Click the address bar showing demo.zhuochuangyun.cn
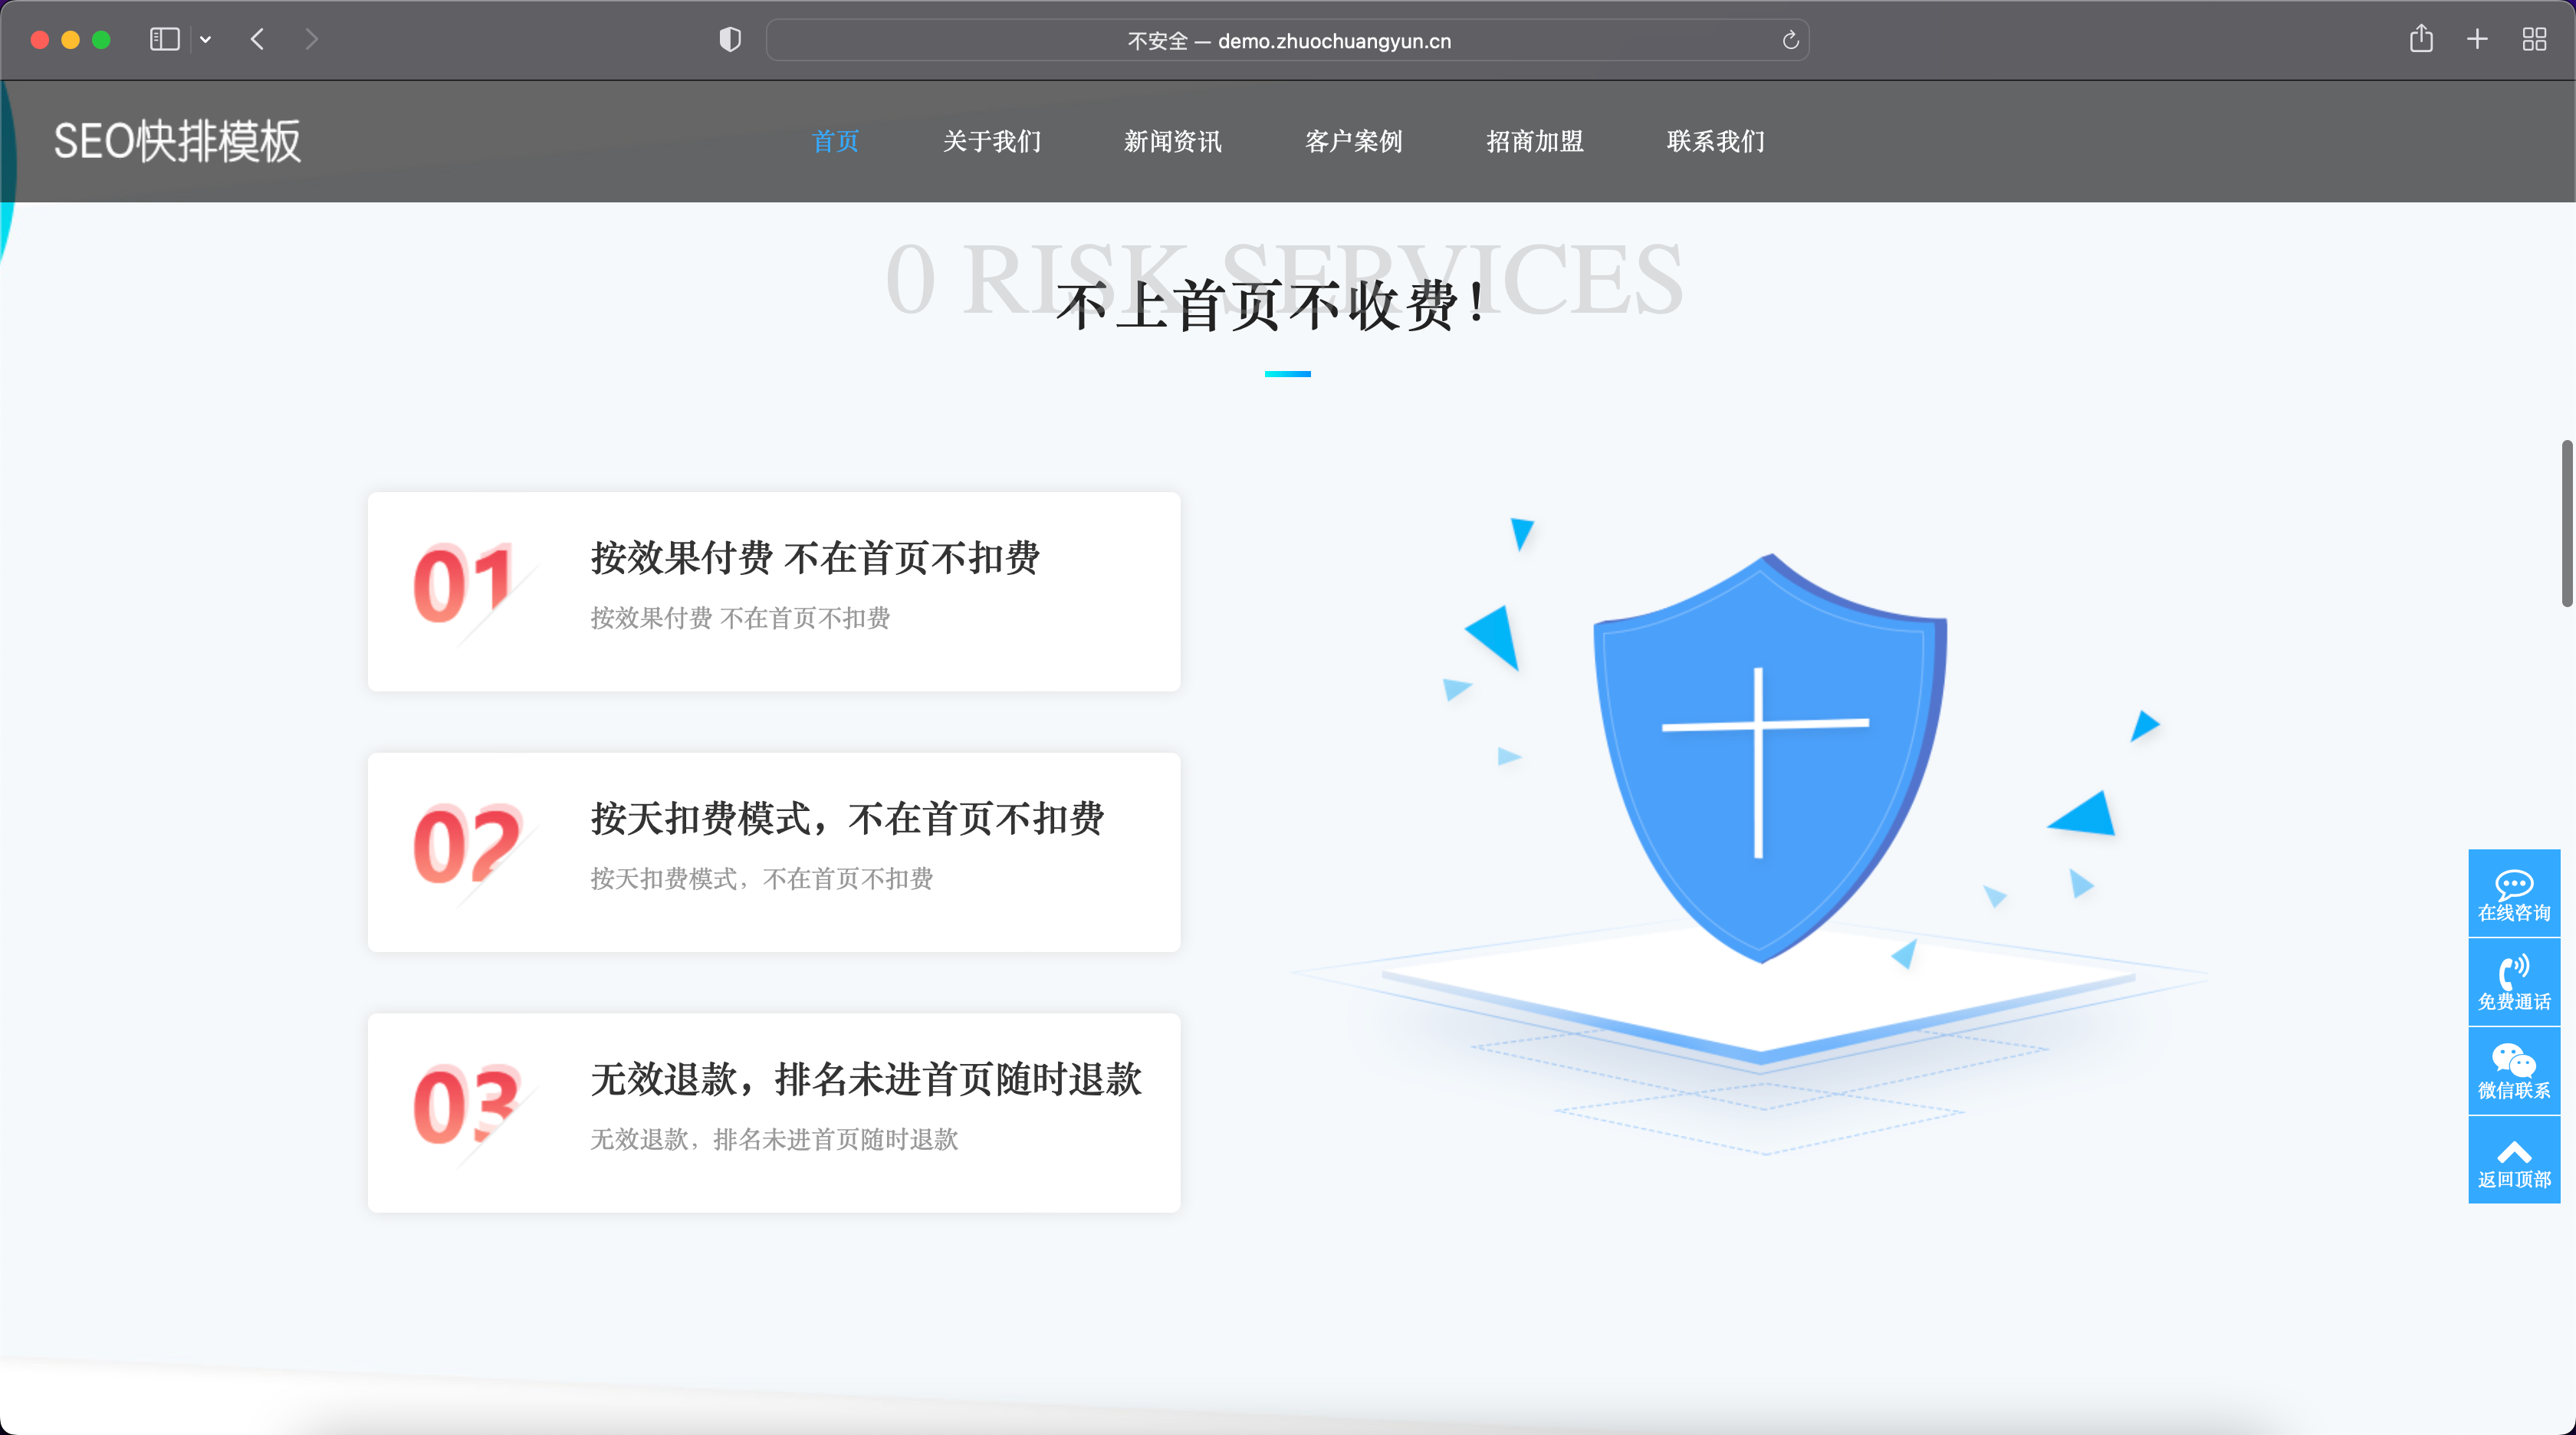The width and height of the screenshot is (2576, 1435). click(x=1288, y=40)
